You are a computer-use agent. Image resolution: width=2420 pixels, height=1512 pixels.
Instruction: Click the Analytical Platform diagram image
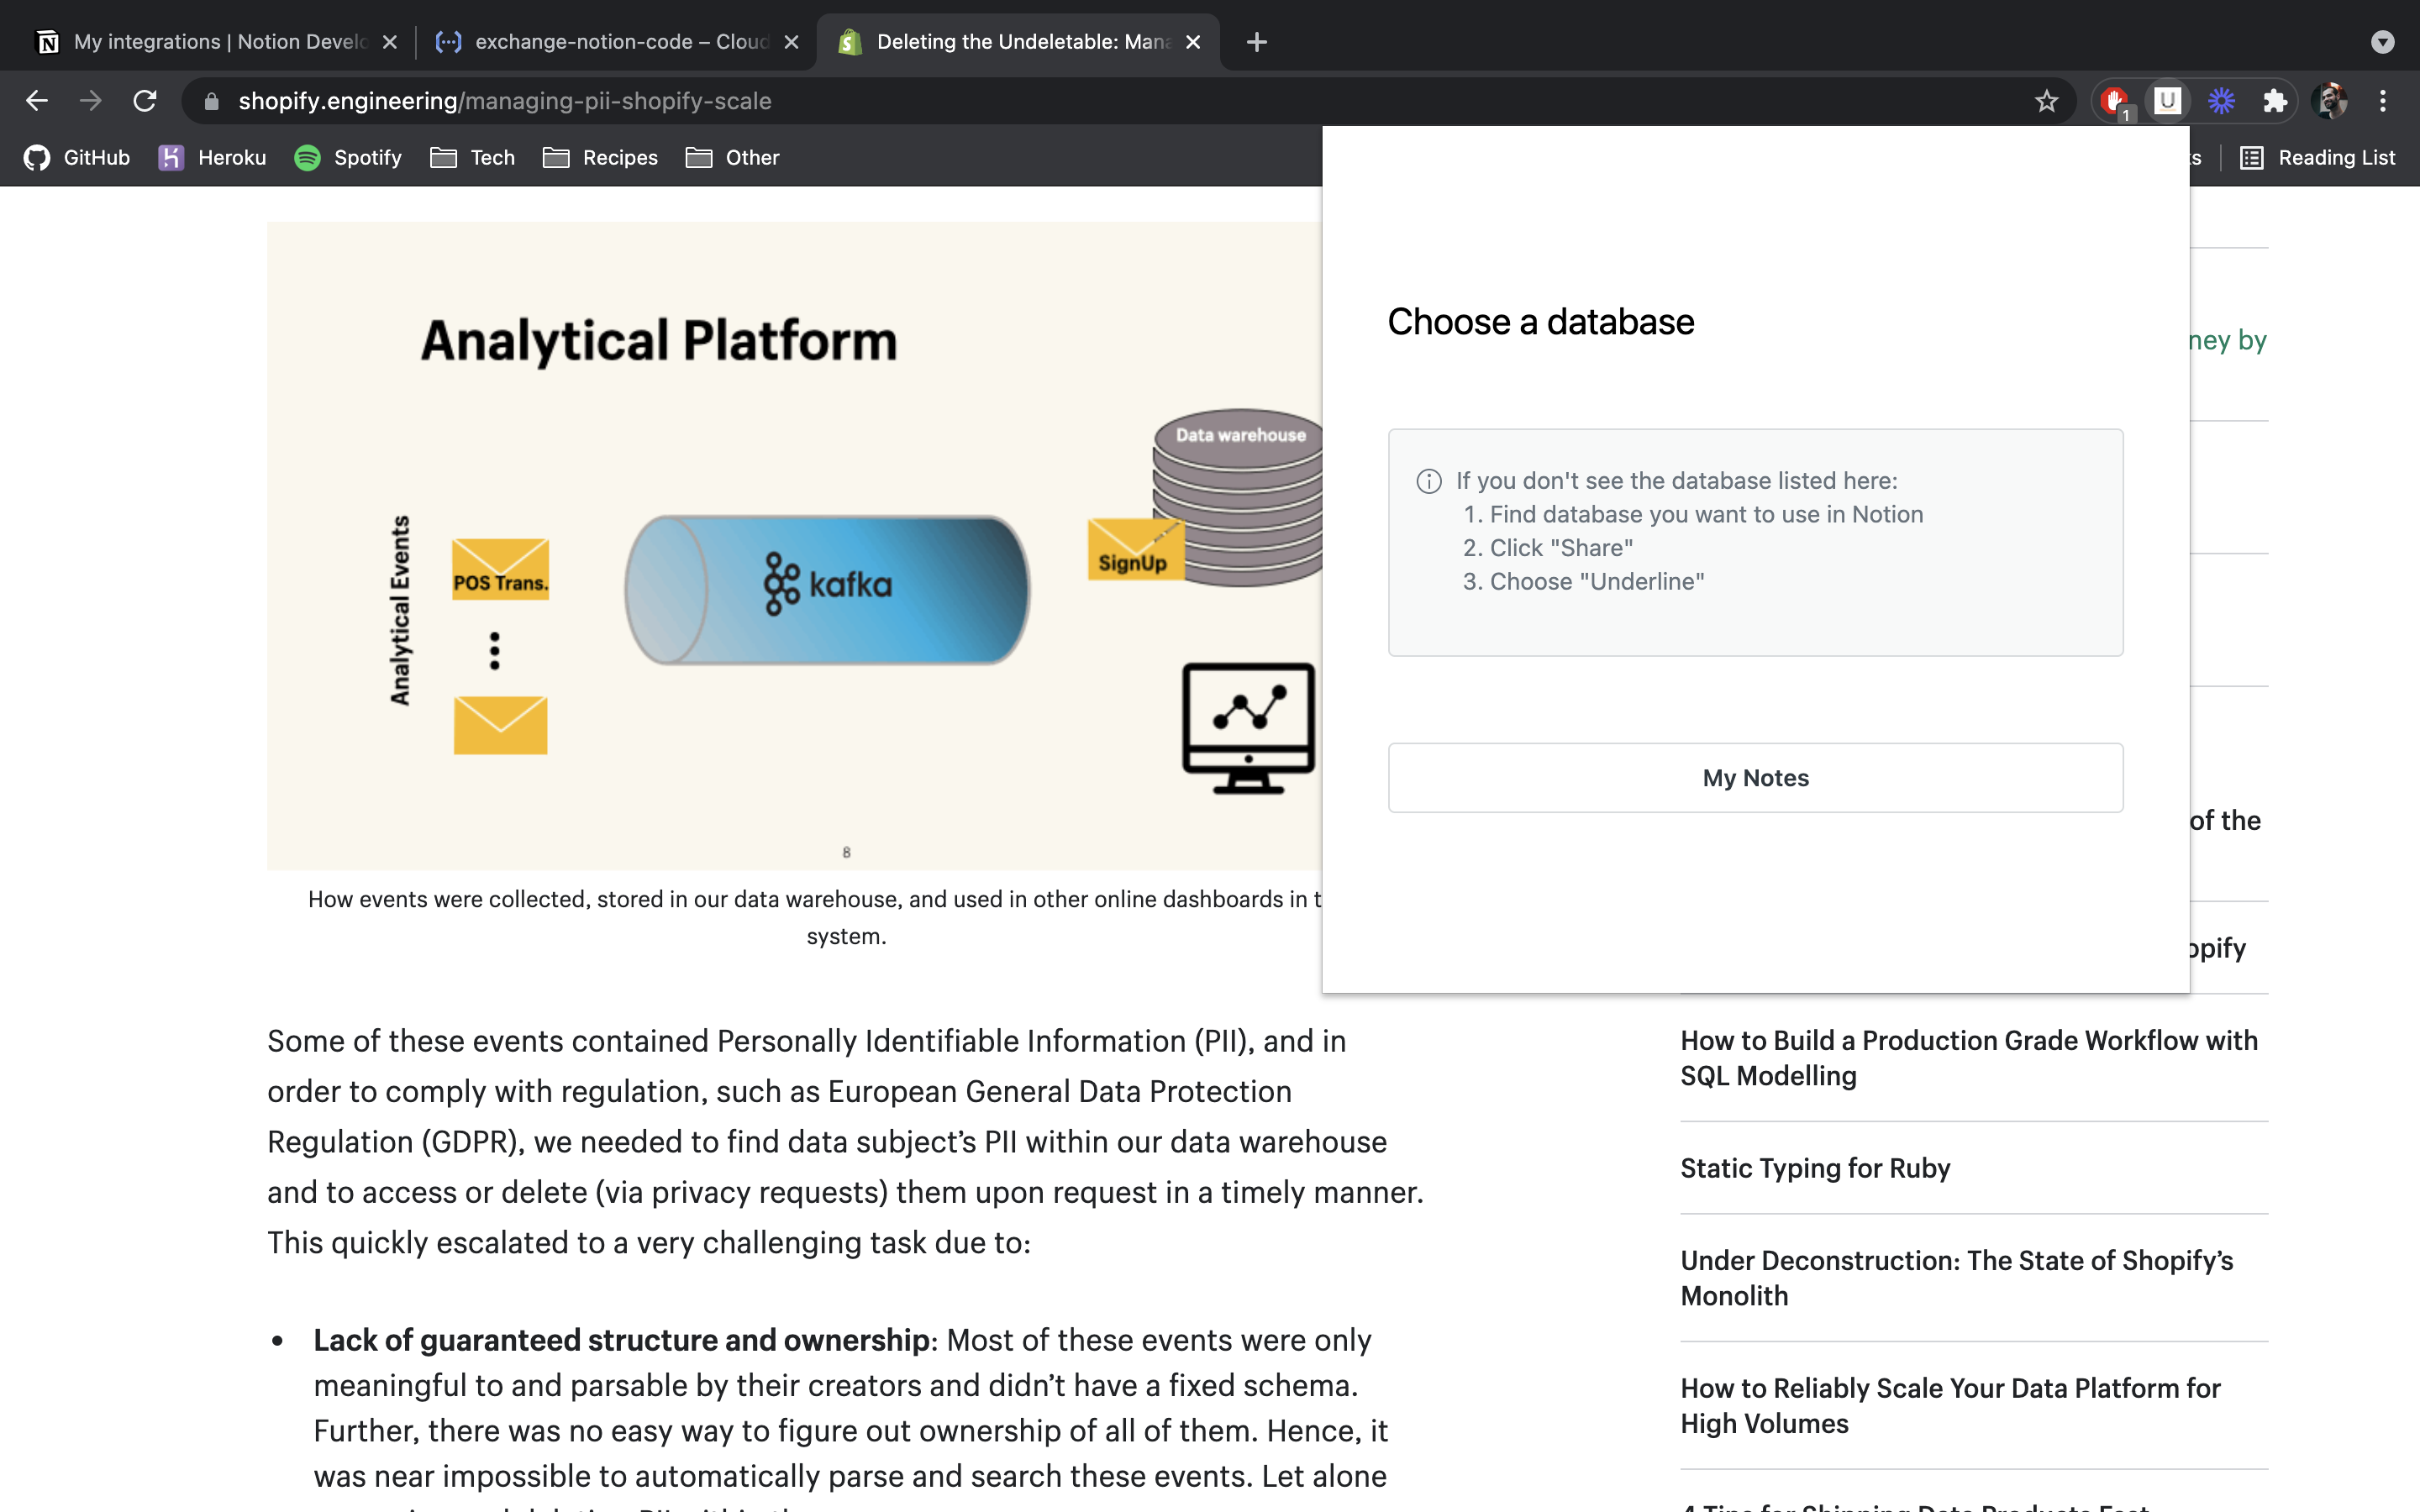click(x=795, y=545)
